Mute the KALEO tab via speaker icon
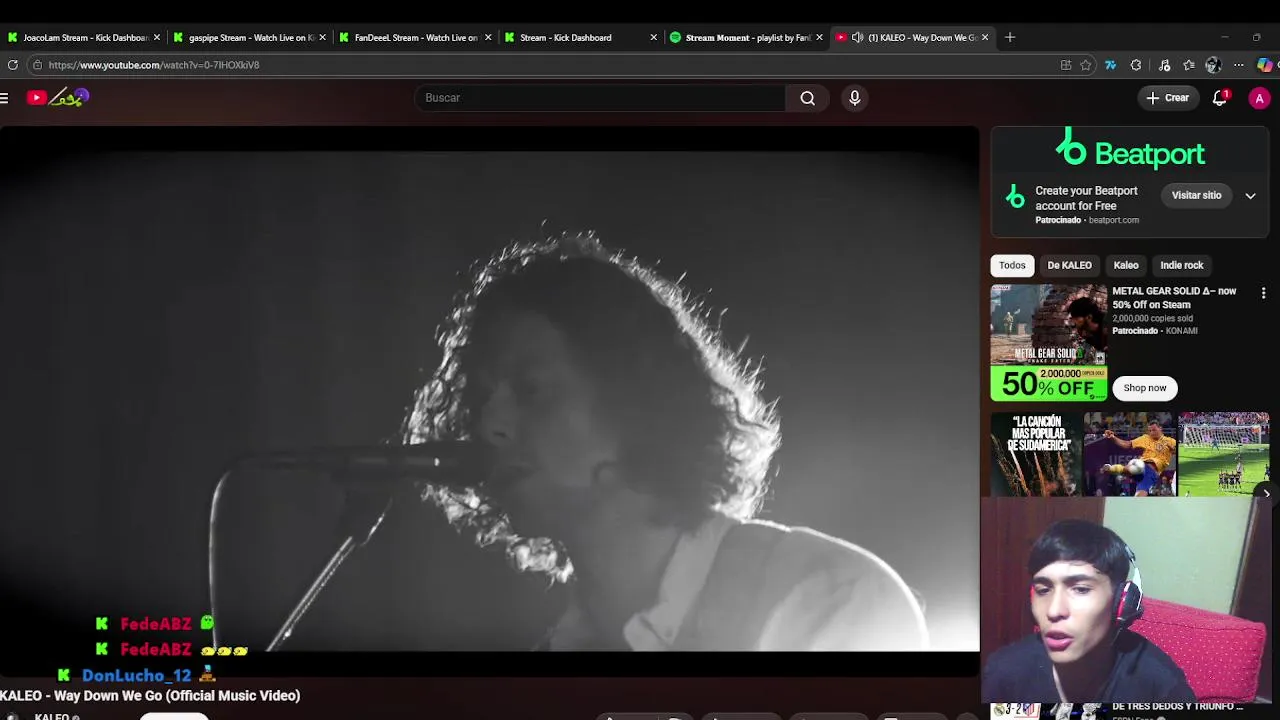 point(857,37)
